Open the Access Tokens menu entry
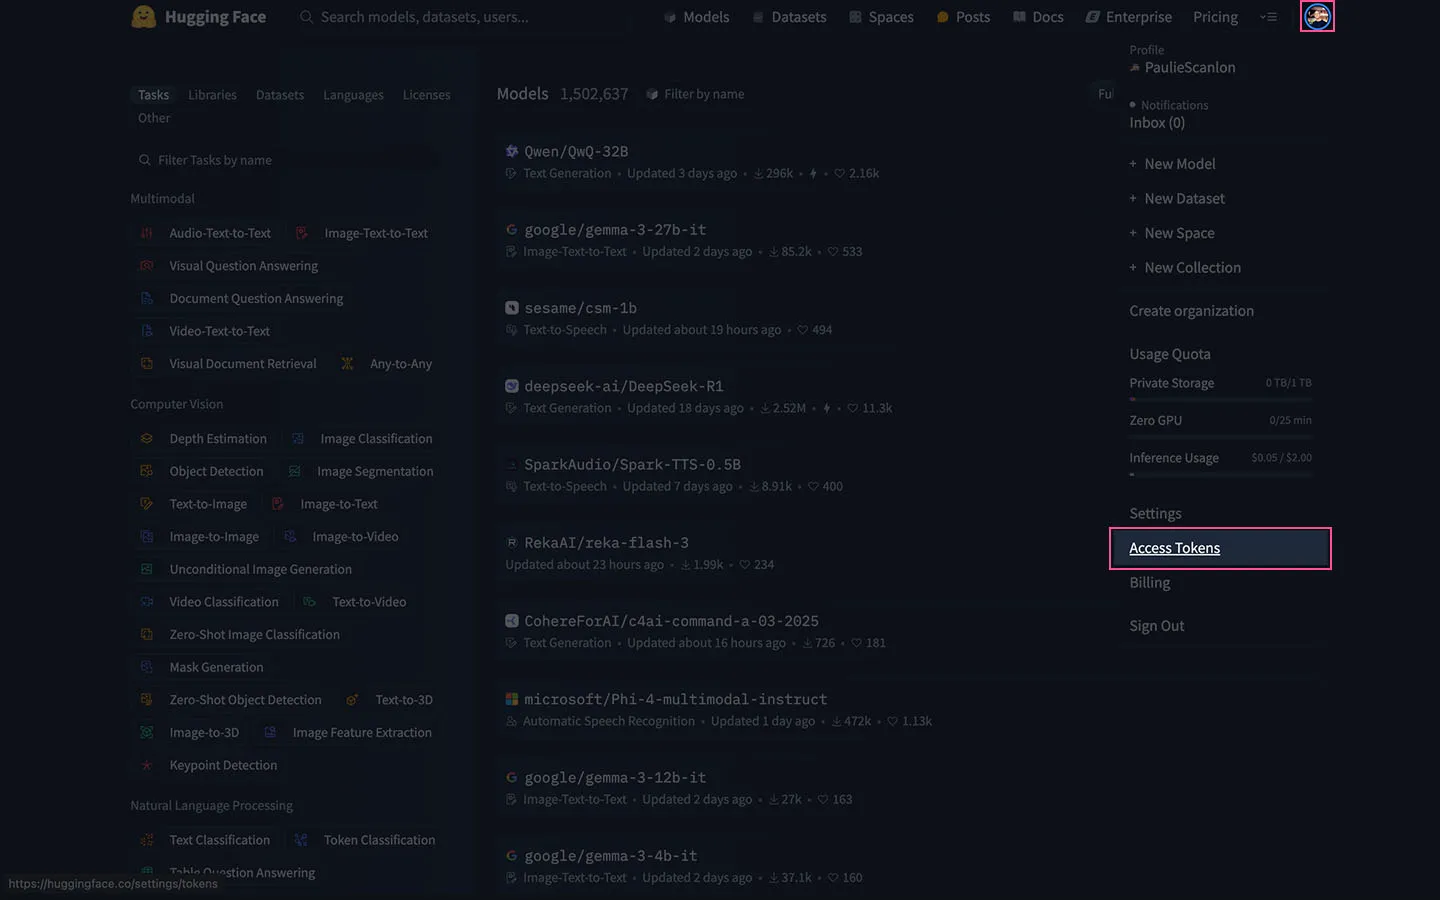Viewport: 1440px width, 900px height. point(1220,548)
